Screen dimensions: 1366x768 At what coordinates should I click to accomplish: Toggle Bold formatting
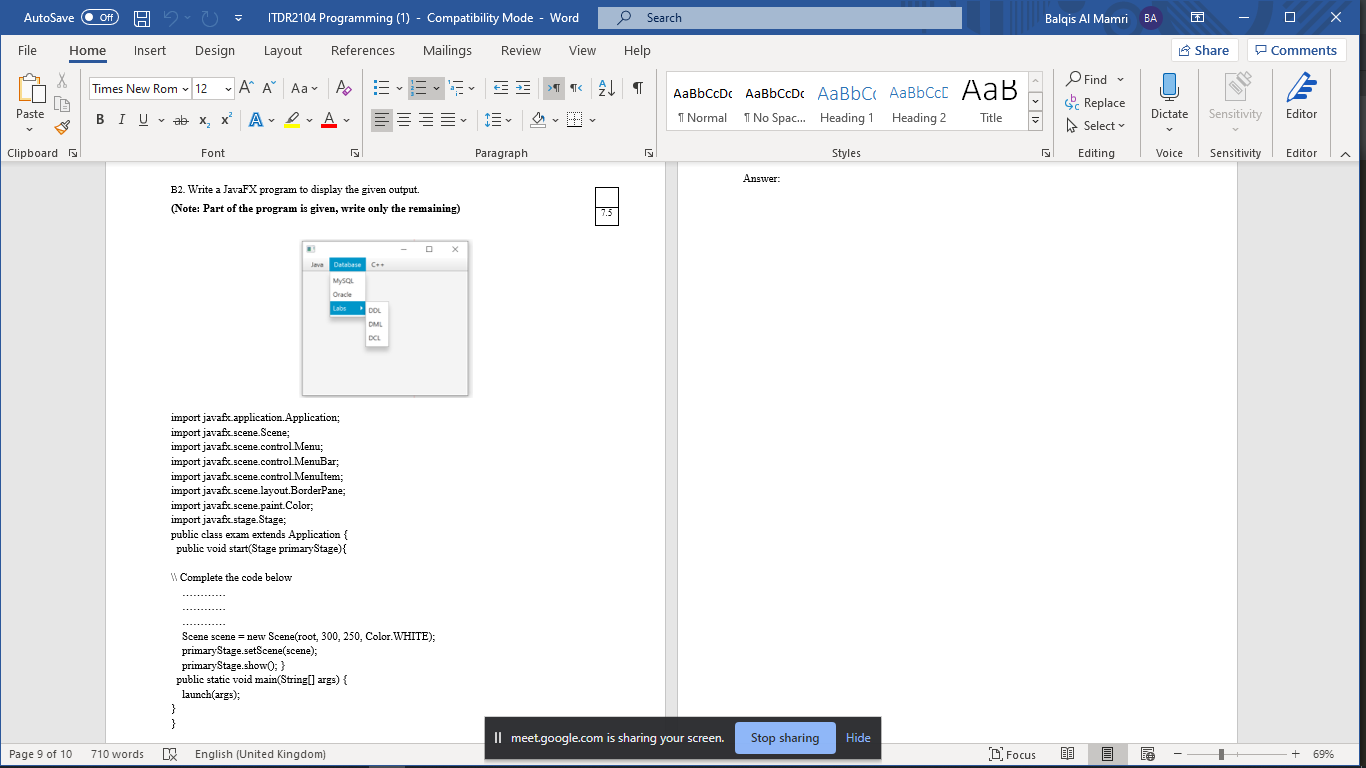click(x=100, y=120)
